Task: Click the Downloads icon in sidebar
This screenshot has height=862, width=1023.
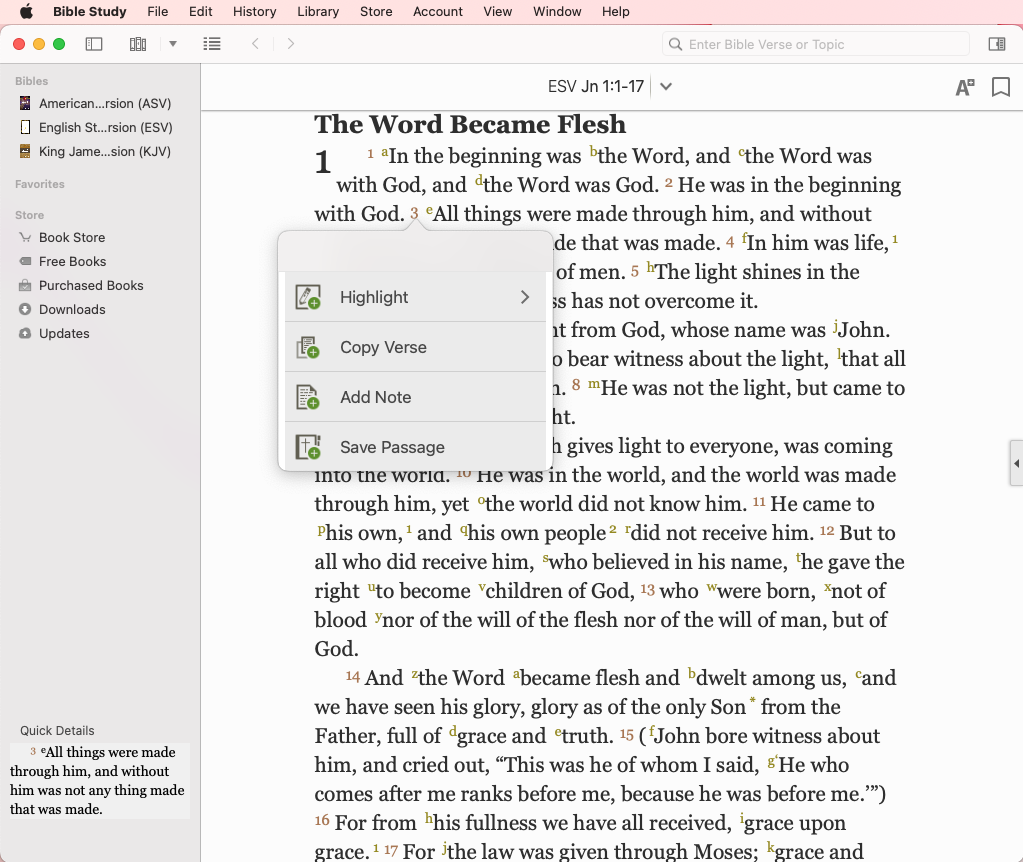Action: 25,309
